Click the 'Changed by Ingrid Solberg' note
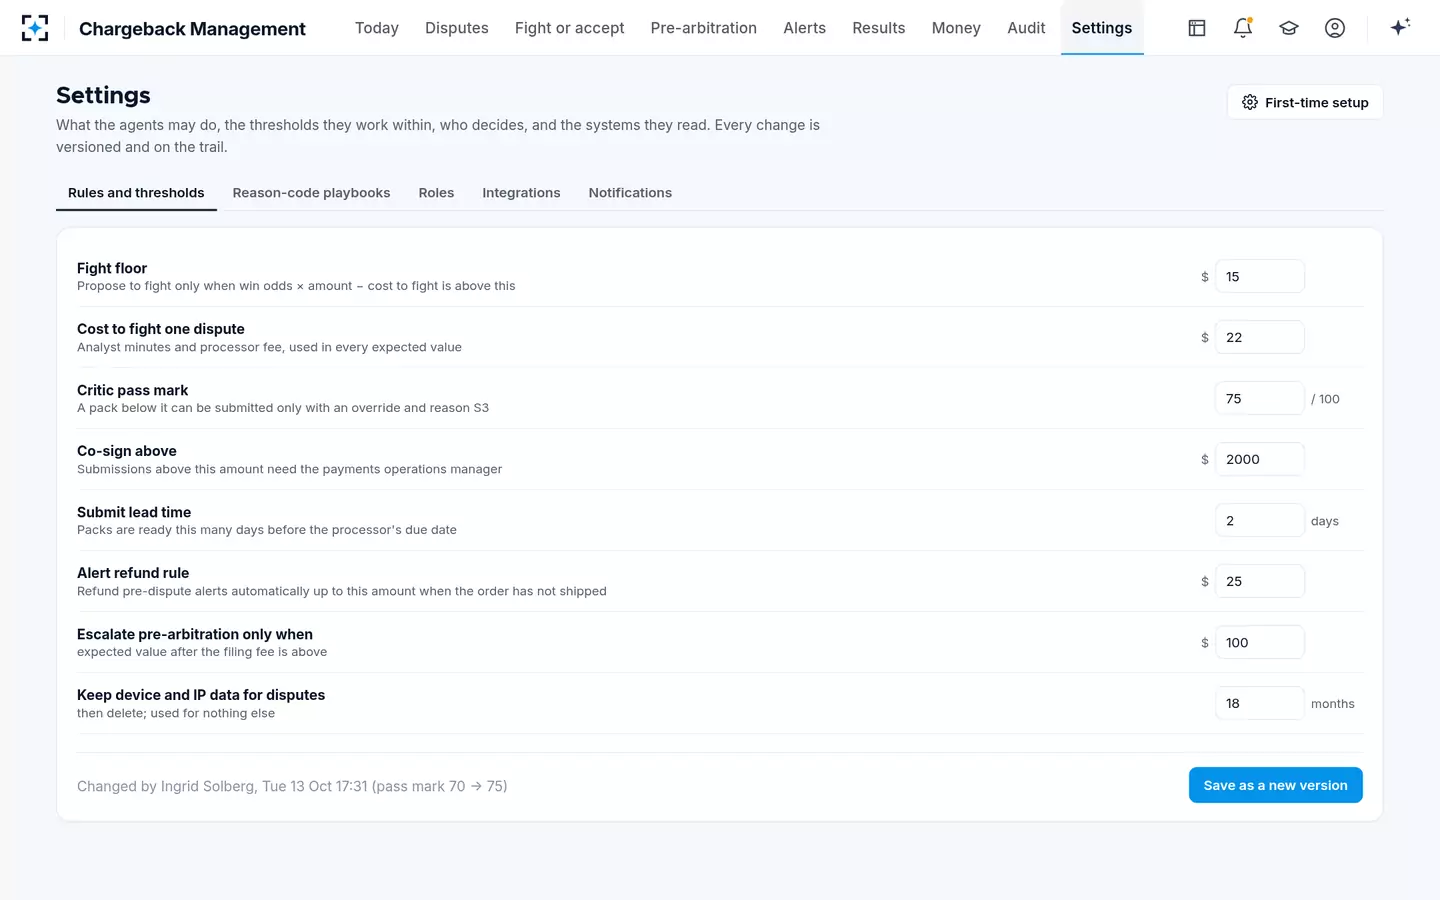The image size is (1440, 900). pyautogui.click(x=292, y=786)
